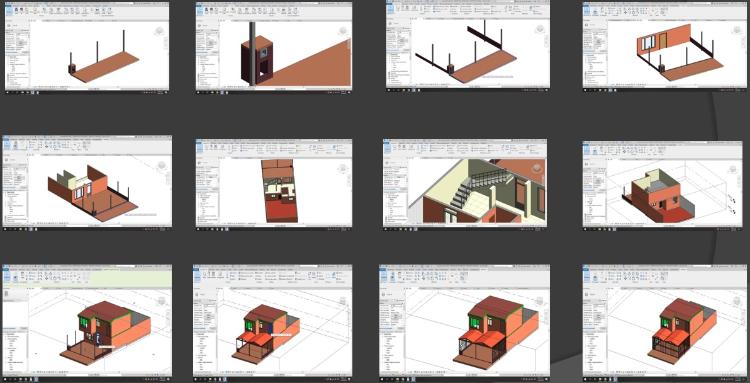Select the screenshot with beams added on columns
750x383 pixels.
click(468, 46)
